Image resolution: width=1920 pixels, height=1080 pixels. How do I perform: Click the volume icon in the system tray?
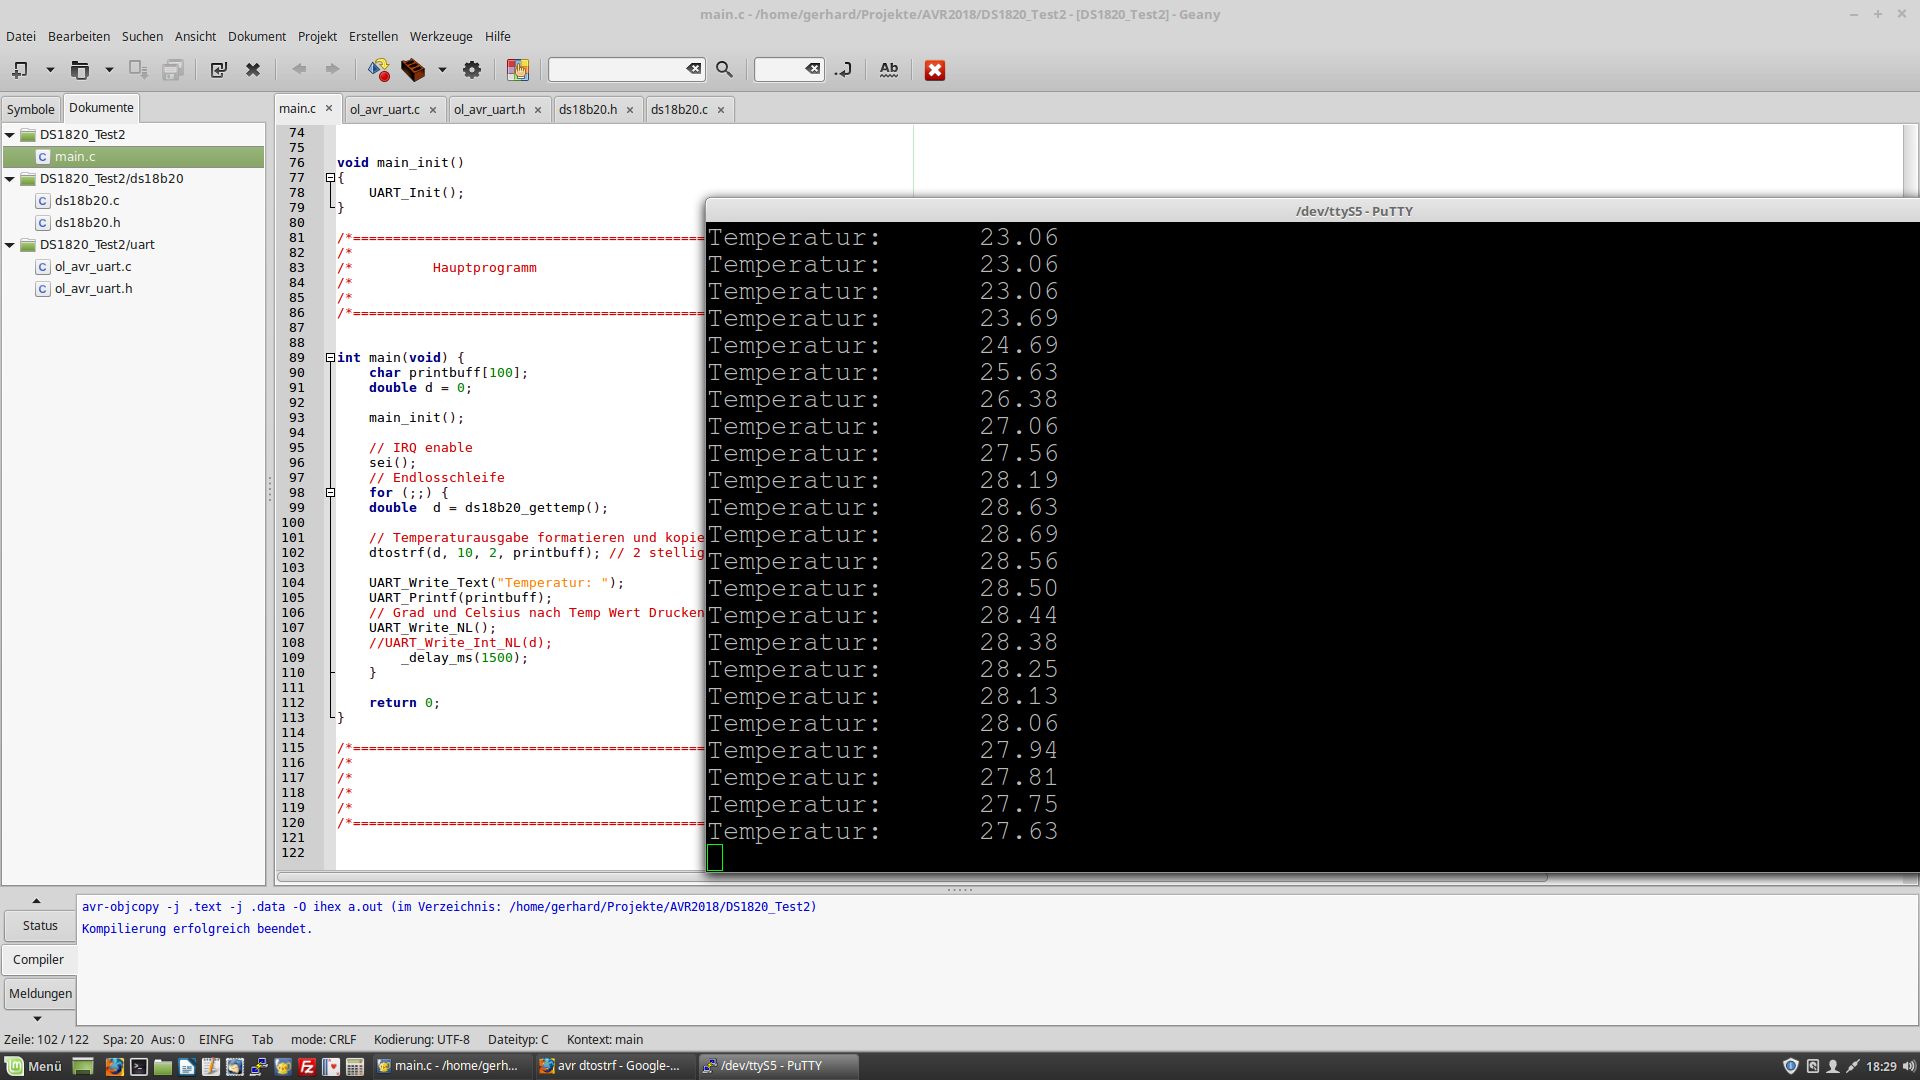[1908, 1066]
